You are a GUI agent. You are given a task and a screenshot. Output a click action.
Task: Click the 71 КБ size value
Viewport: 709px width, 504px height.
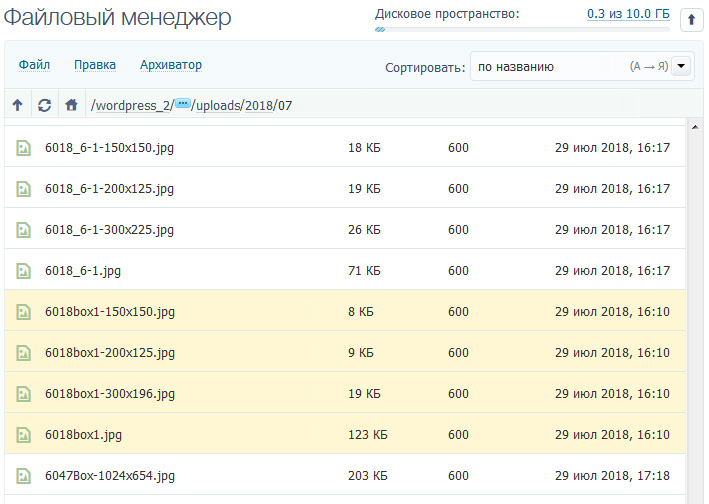pyautogui.click(x=364, y=271)
